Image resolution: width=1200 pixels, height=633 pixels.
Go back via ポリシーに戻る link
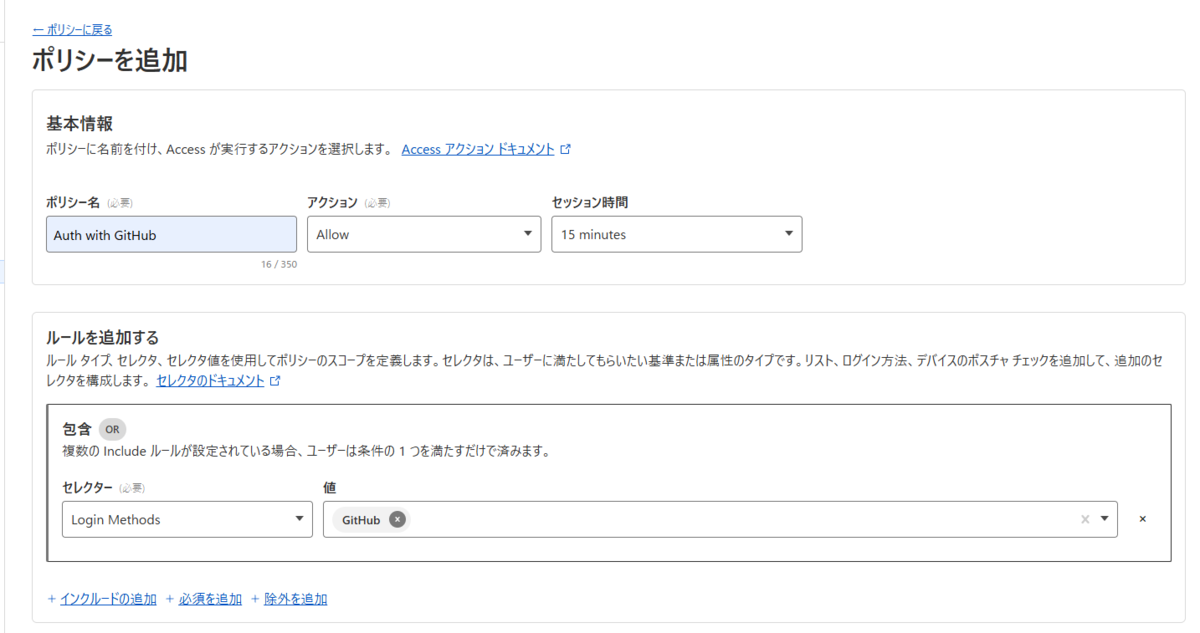pos(72,30)
